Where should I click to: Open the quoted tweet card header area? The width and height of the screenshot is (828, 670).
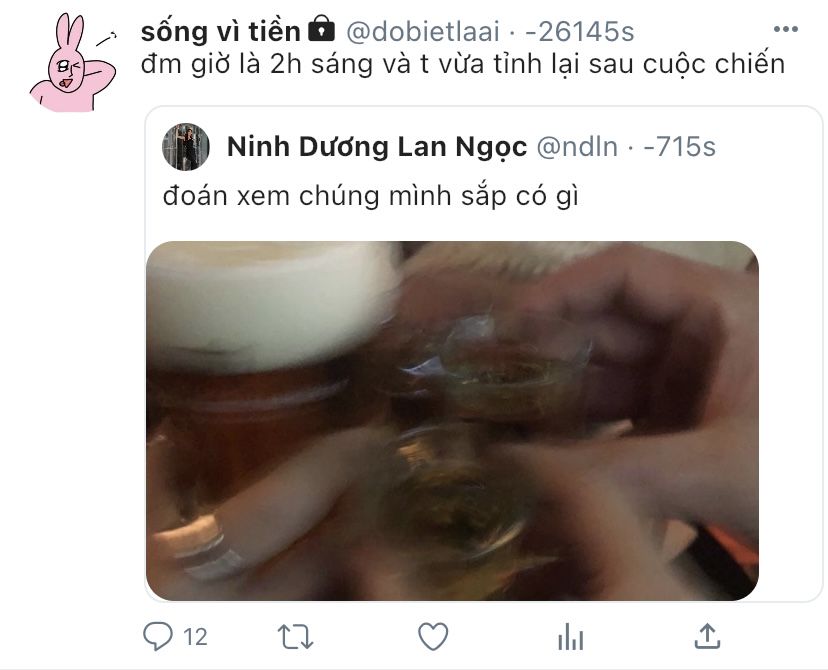438,147
